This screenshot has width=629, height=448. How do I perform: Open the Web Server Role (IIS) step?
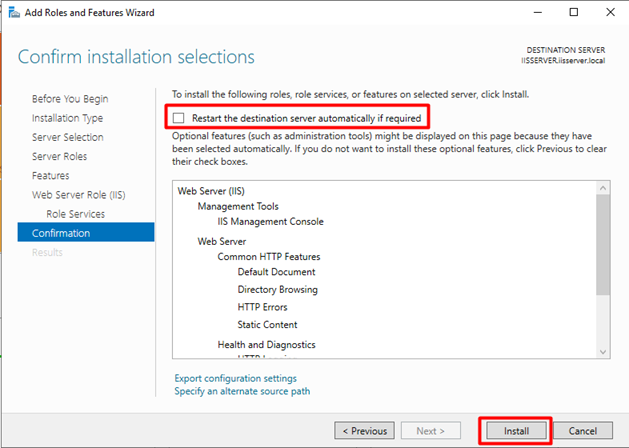(79, 195)
